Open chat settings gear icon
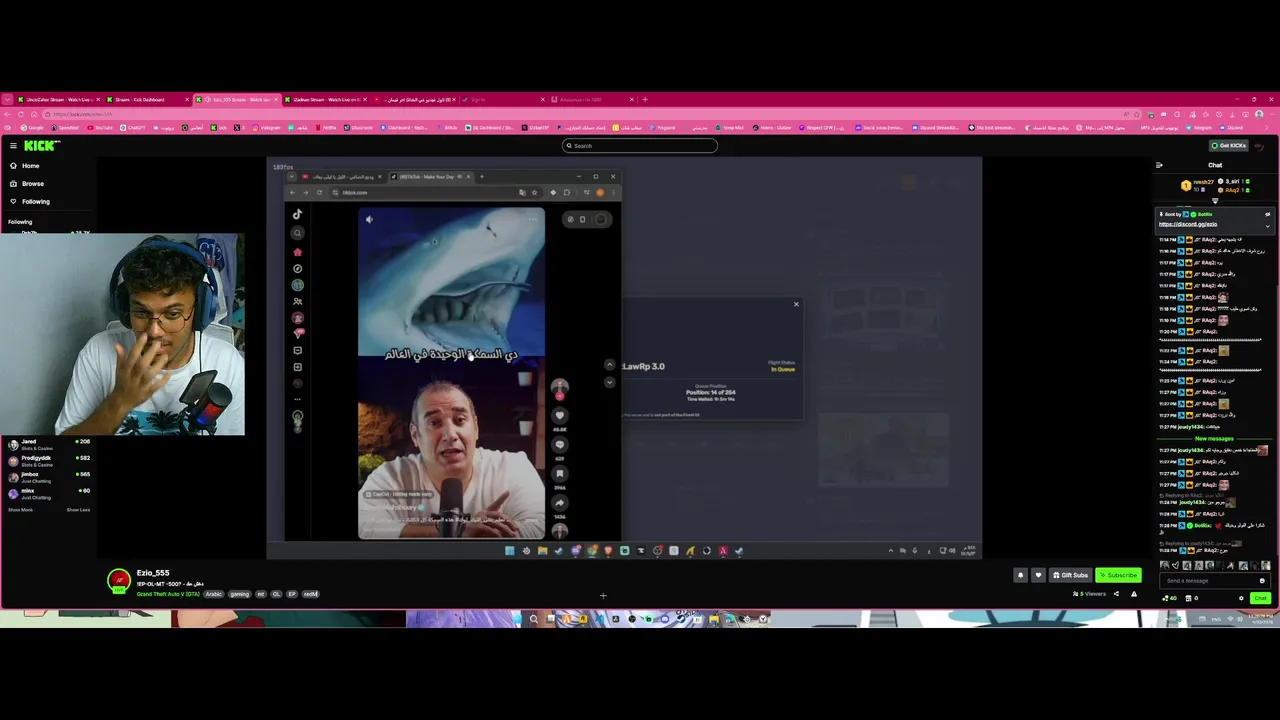The height and width of the screenshot is (720, 1280). (x=1241, y=598)
